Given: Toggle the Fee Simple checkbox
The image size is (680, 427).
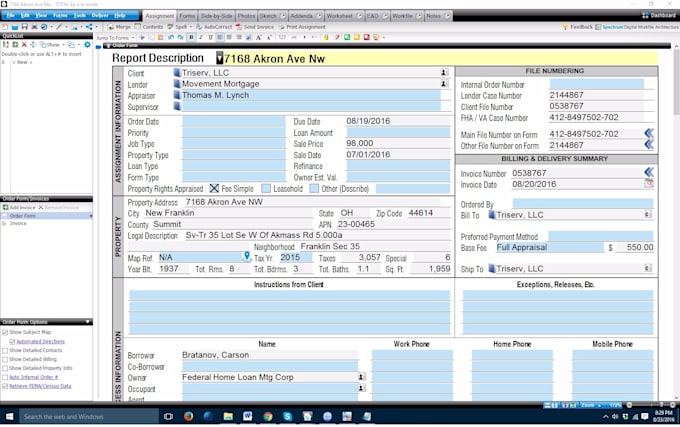Looking at the screenshot, I should pos(214,189).
